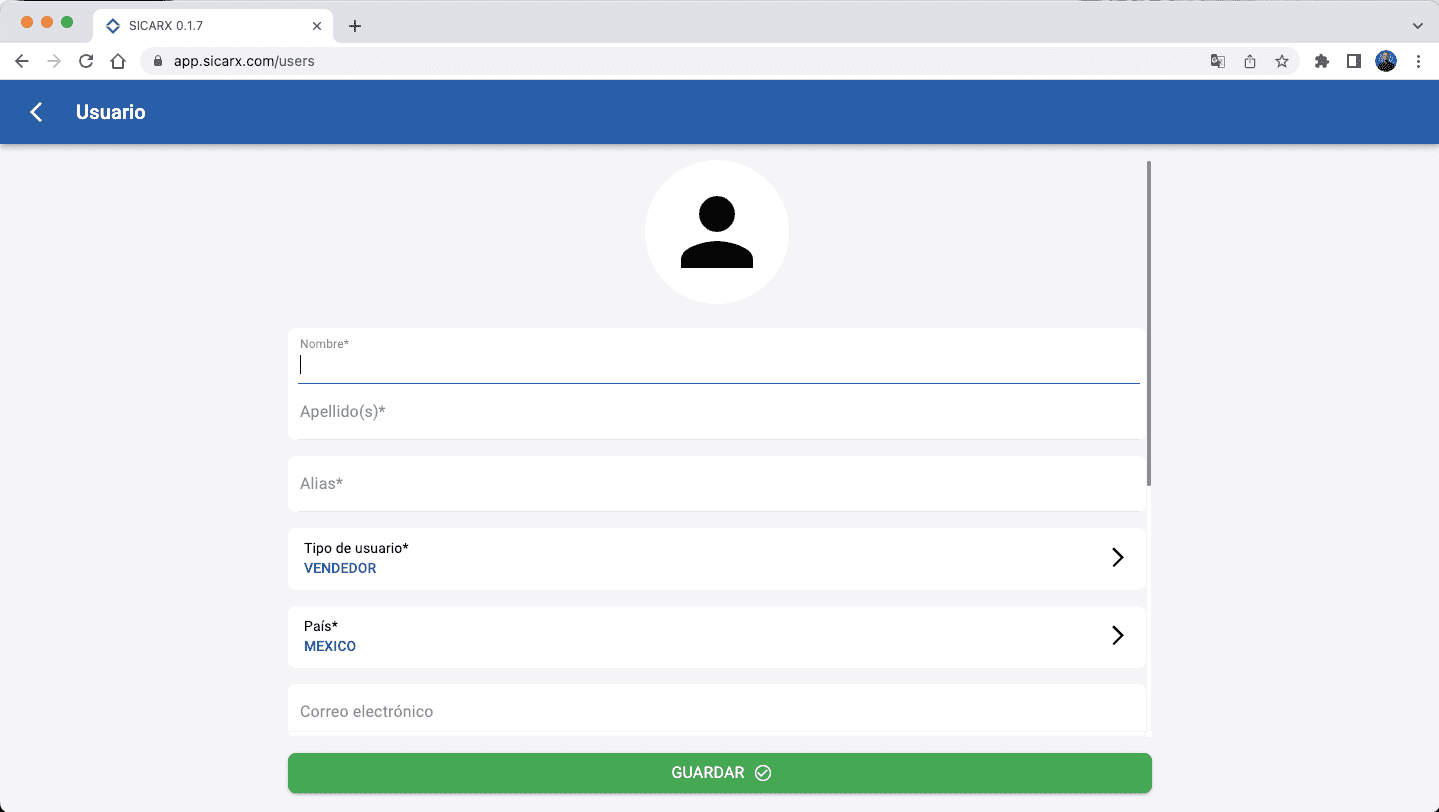Click the share page icon in address bar
Screen dimensions: 1439x812
pyautogui.click(x=1249, y=61)
